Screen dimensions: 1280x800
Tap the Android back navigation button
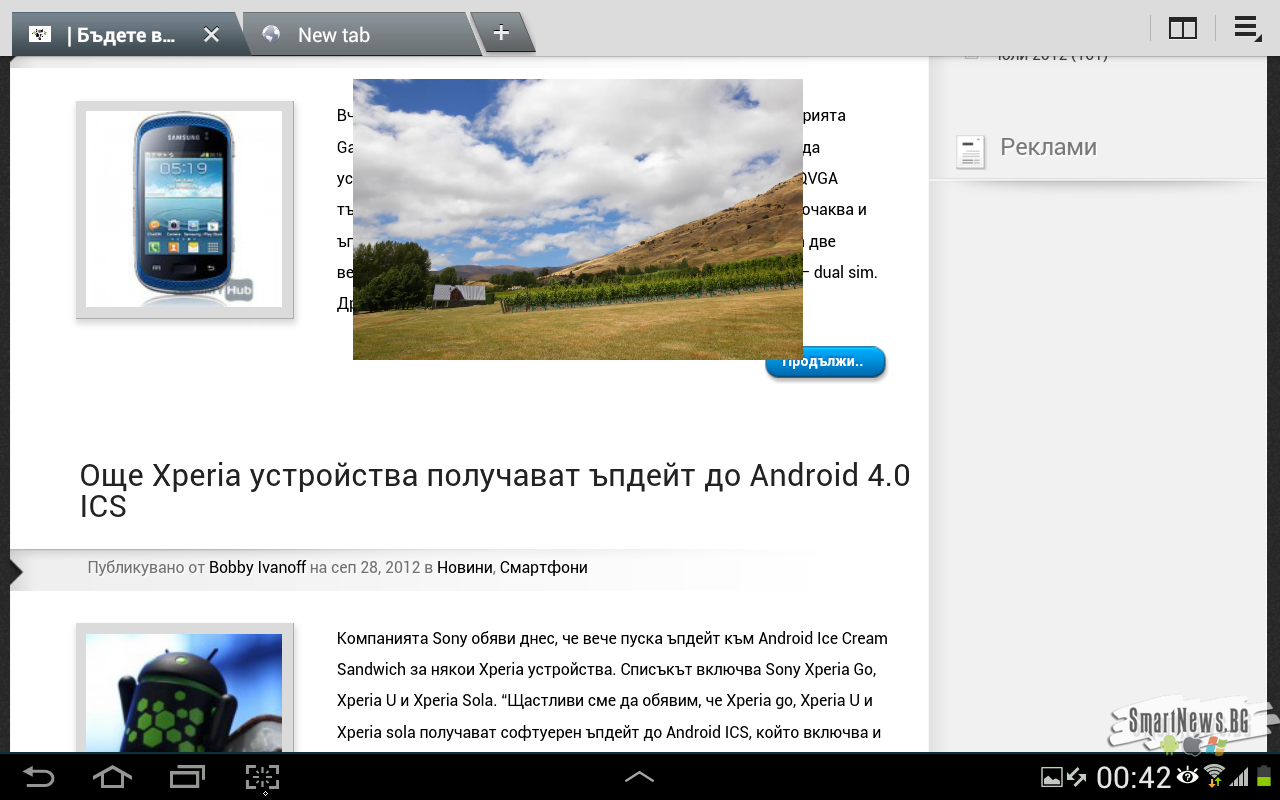coord(39,777)
